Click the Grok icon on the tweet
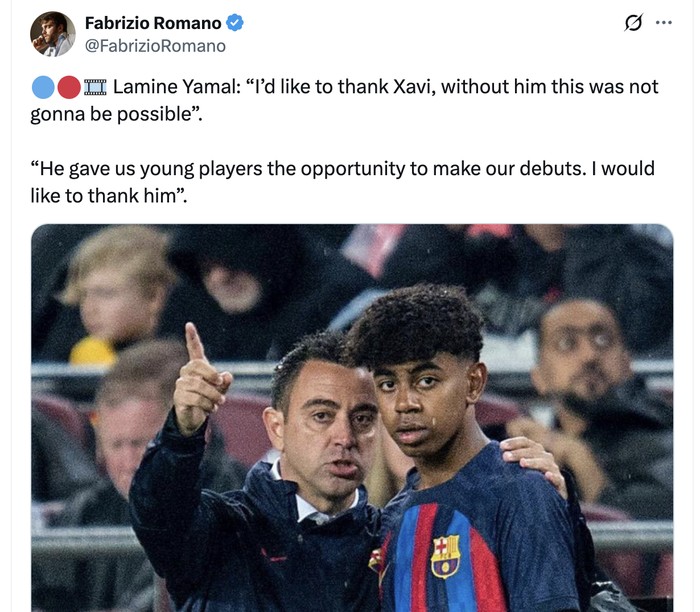Image resolution: width=700 pixels, height=612 pixels. (x=633, y=23)
